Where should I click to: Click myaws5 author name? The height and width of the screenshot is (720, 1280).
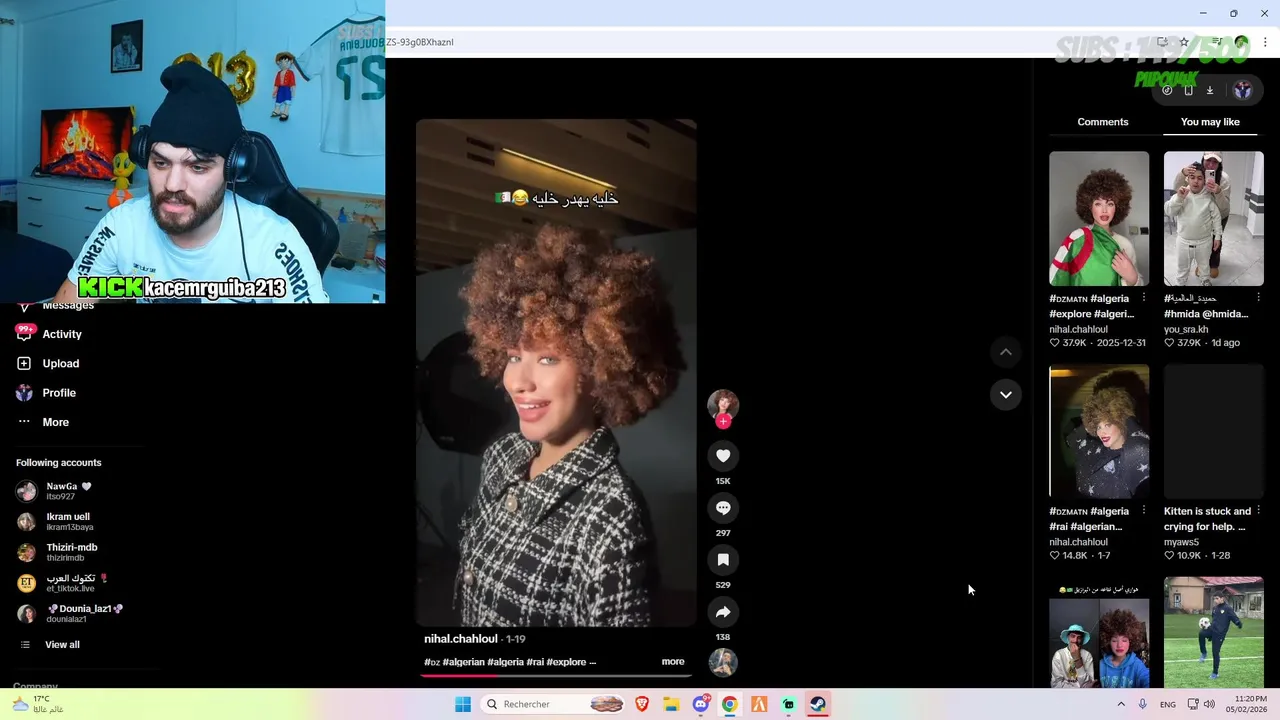1181,542
